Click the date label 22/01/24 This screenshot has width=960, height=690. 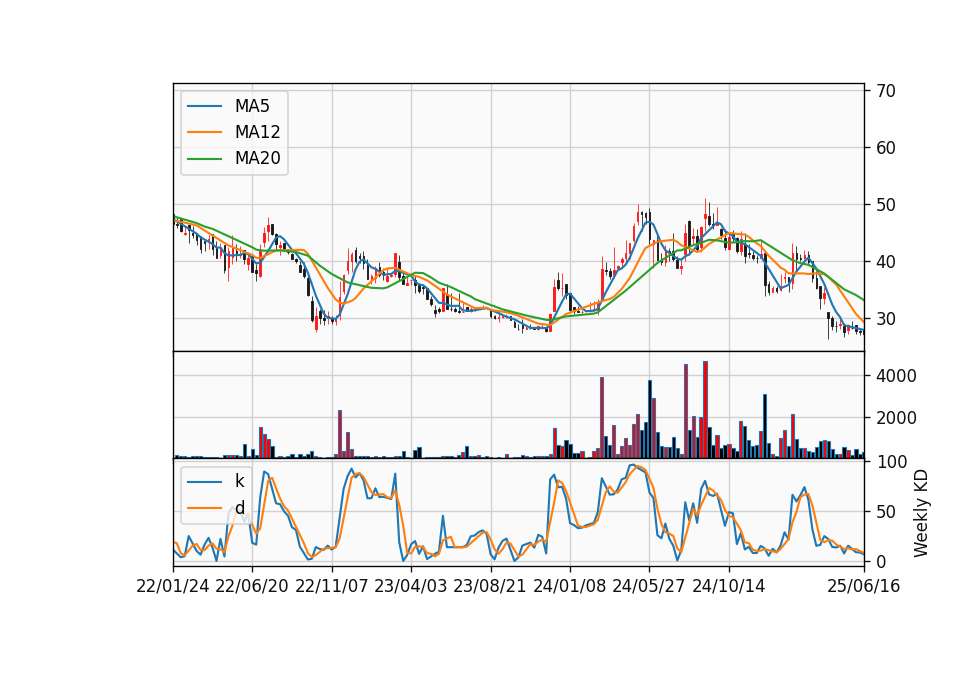173,587
